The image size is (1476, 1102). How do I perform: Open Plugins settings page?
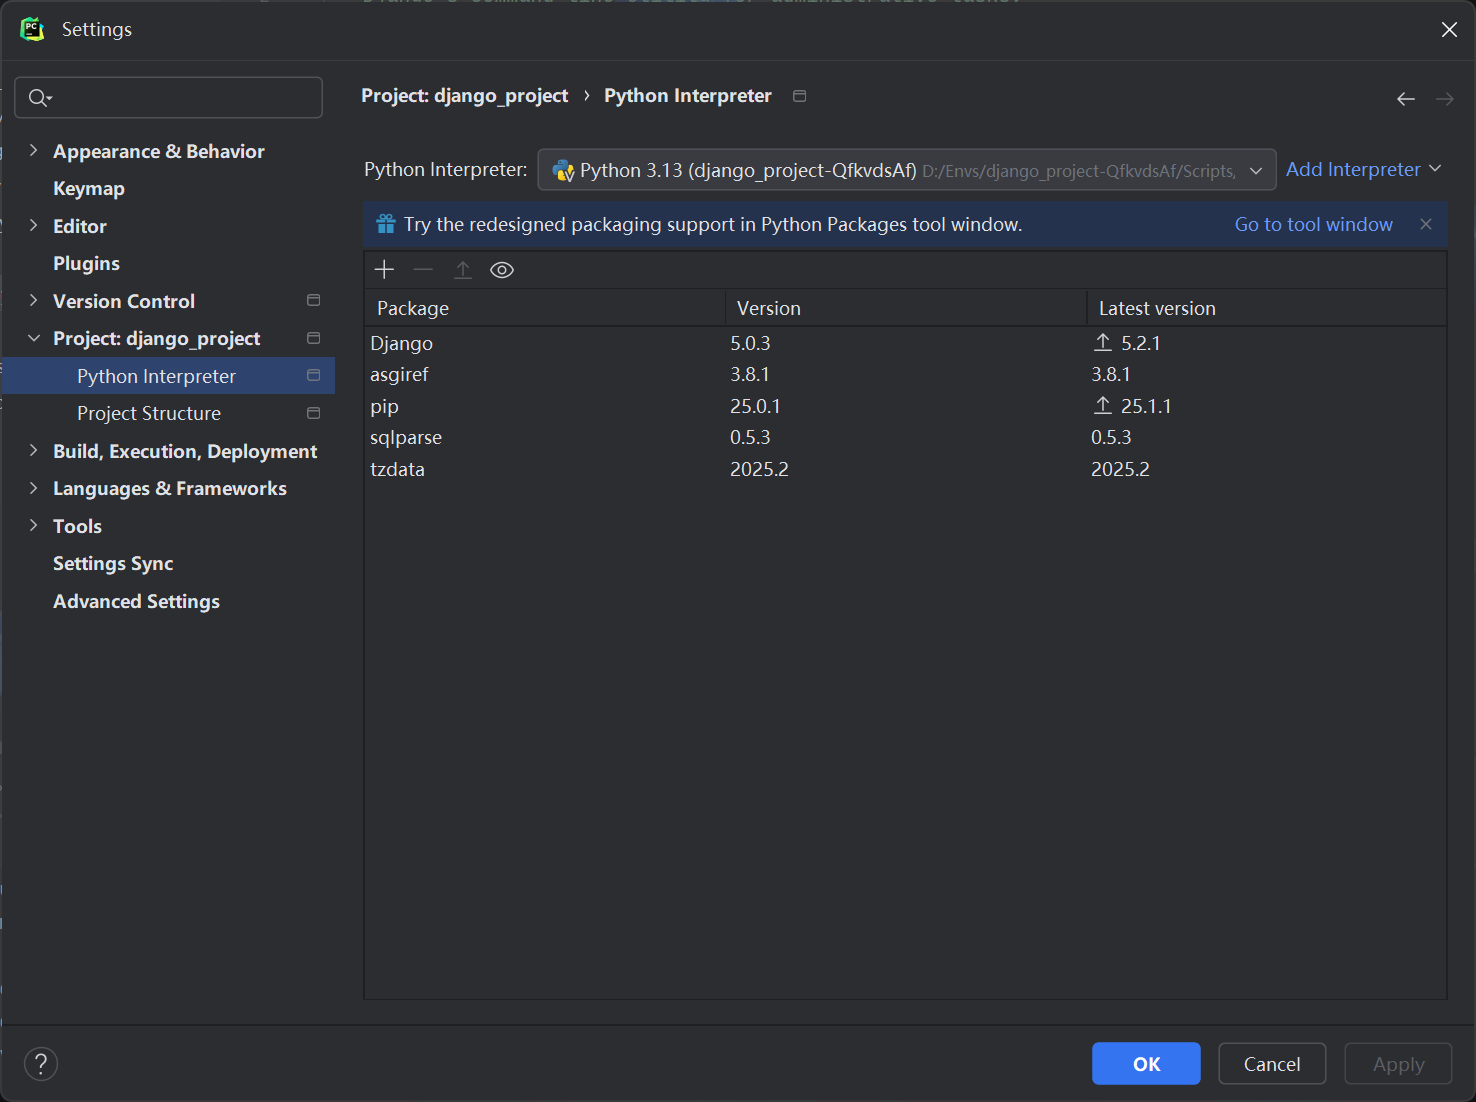click(x=86, y=263)
